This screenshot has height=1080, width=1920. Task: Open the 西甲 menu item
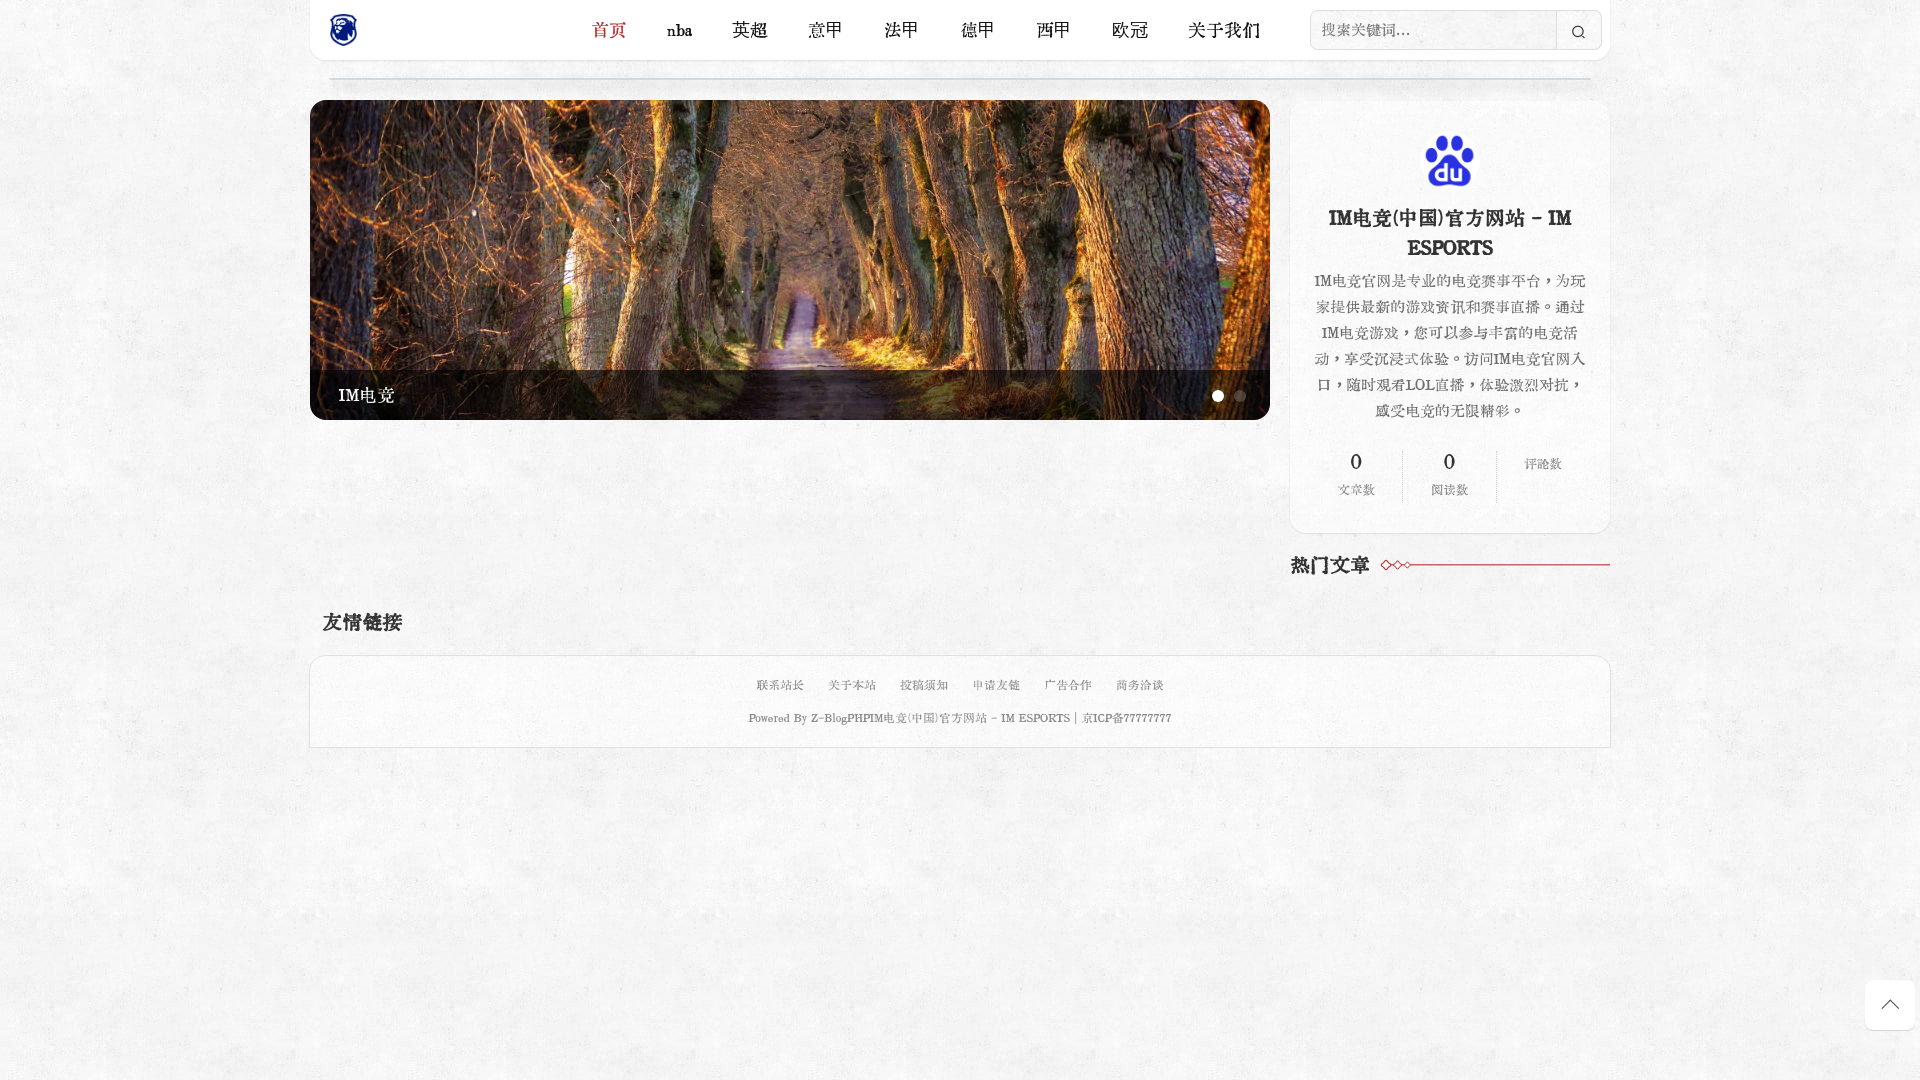coord(1054,30)
